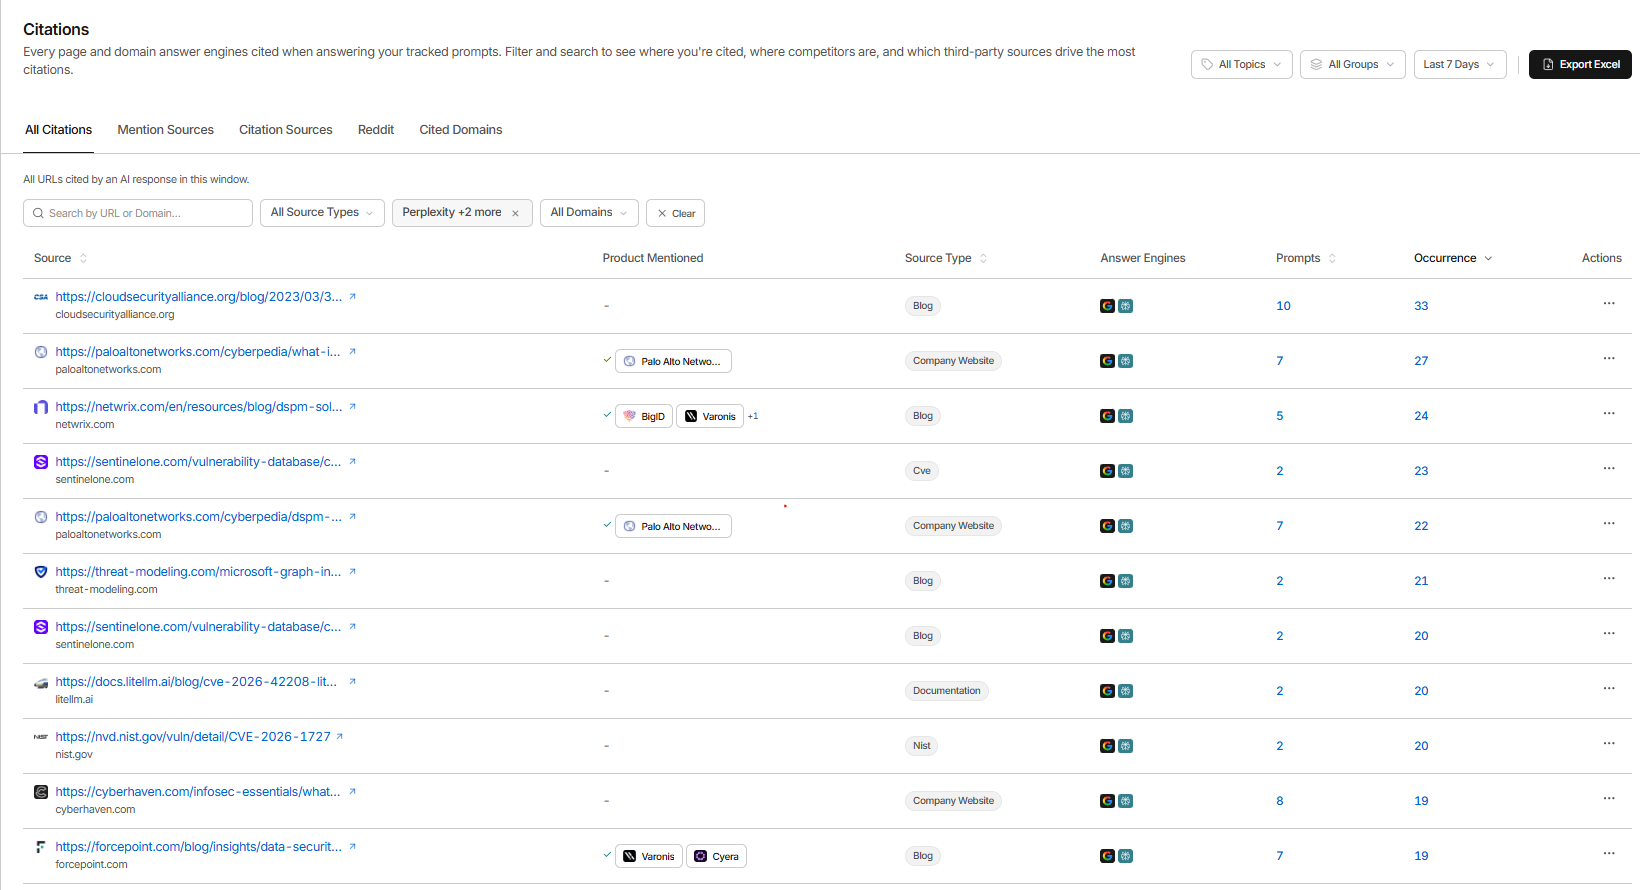Click external-link arrow beside netwrix.com URL
This screenshot has width=1640, height=890.
click(352, 406)
